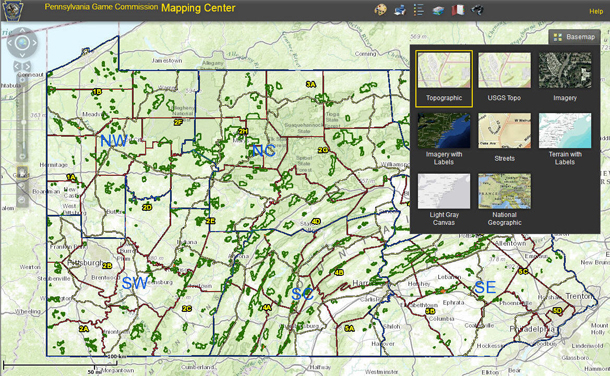Viewport: 610px width, 376px height.
Task: Select the rubber-band zoom out tool
Action: pyautogui.click(x=22, y=200)
